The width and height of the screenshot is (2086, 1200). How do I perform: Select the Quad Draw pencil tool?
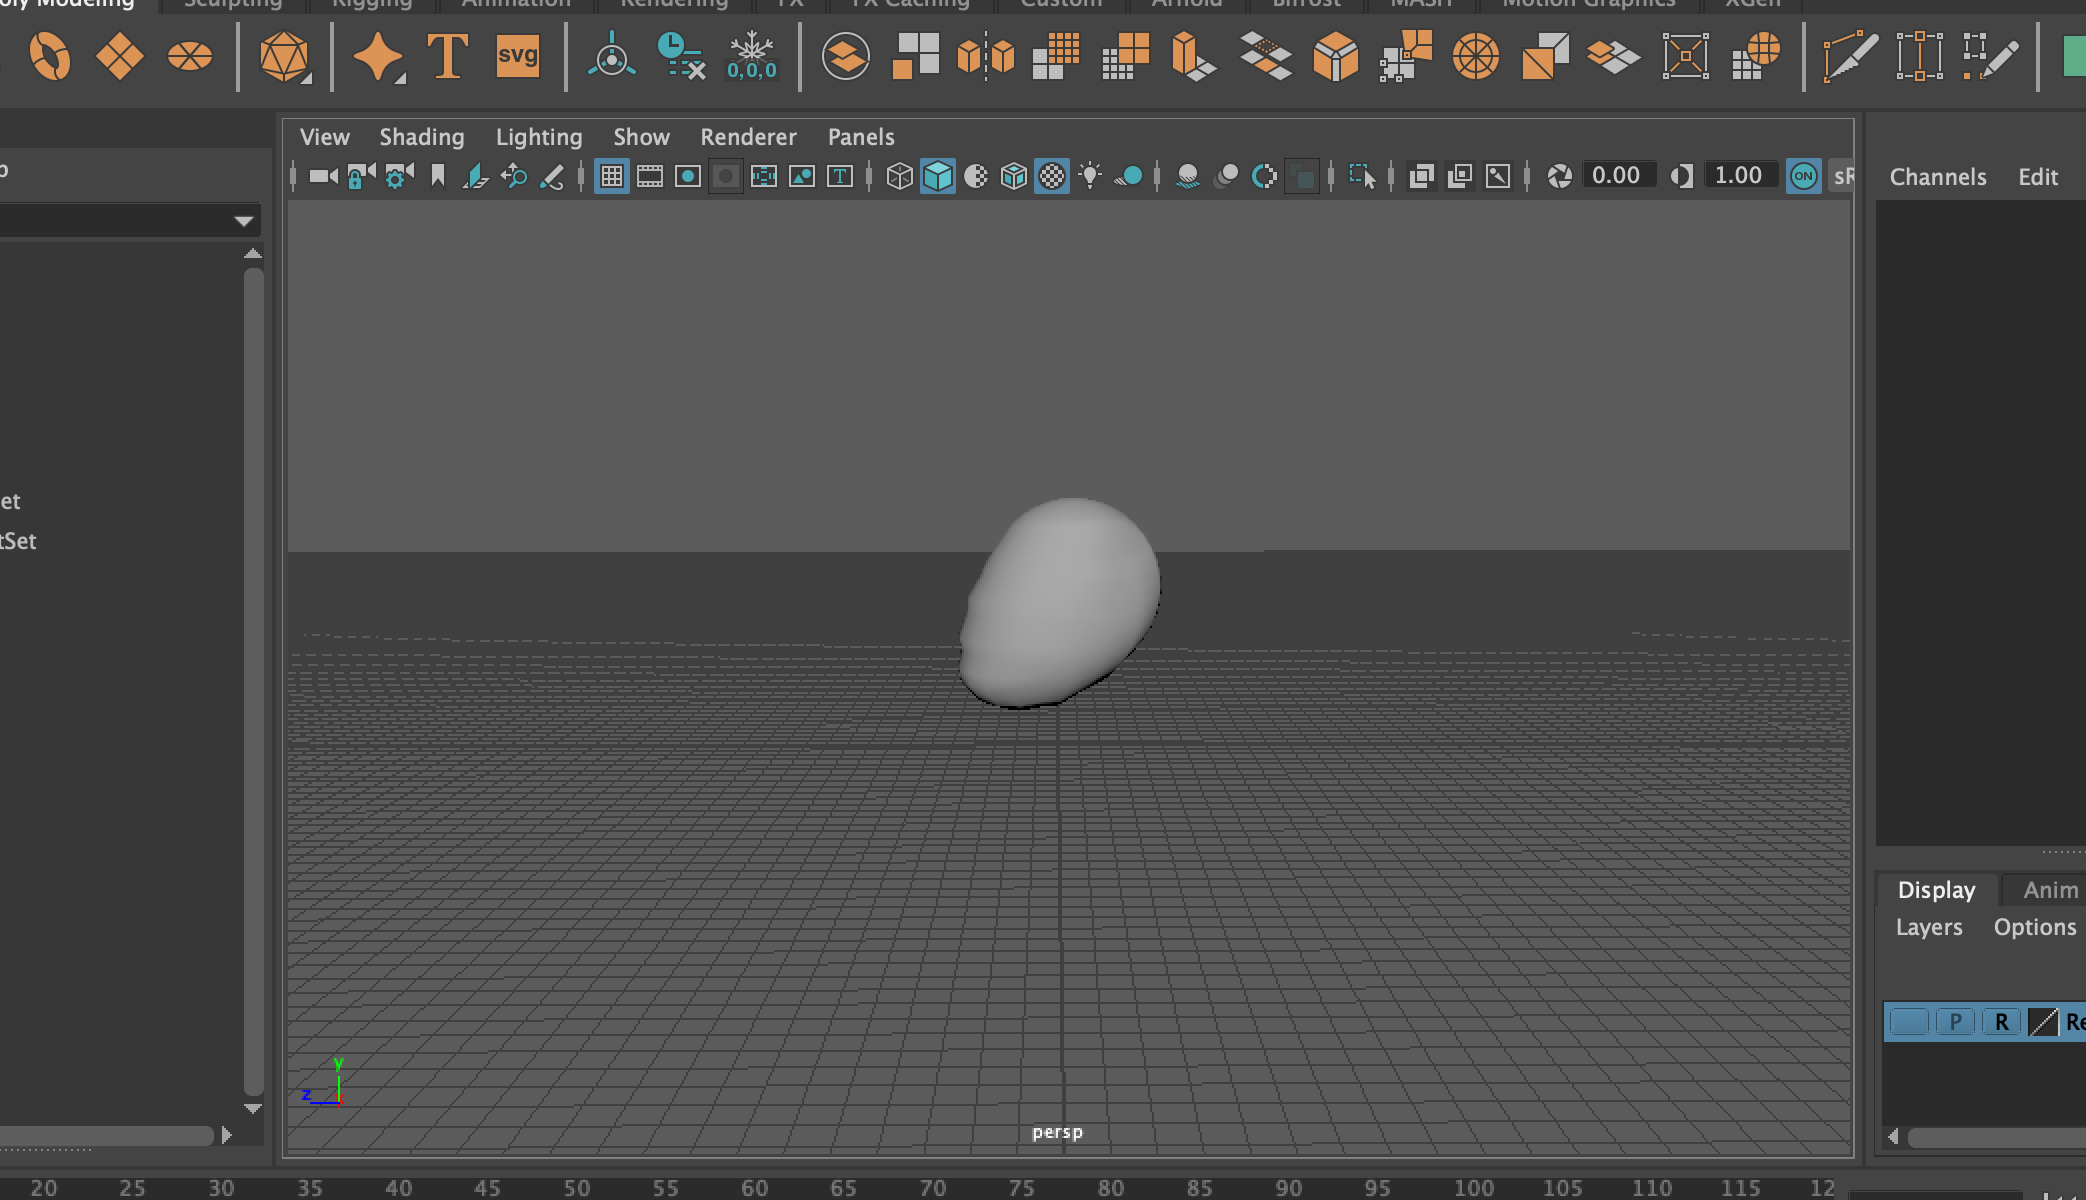(1990, 56)
